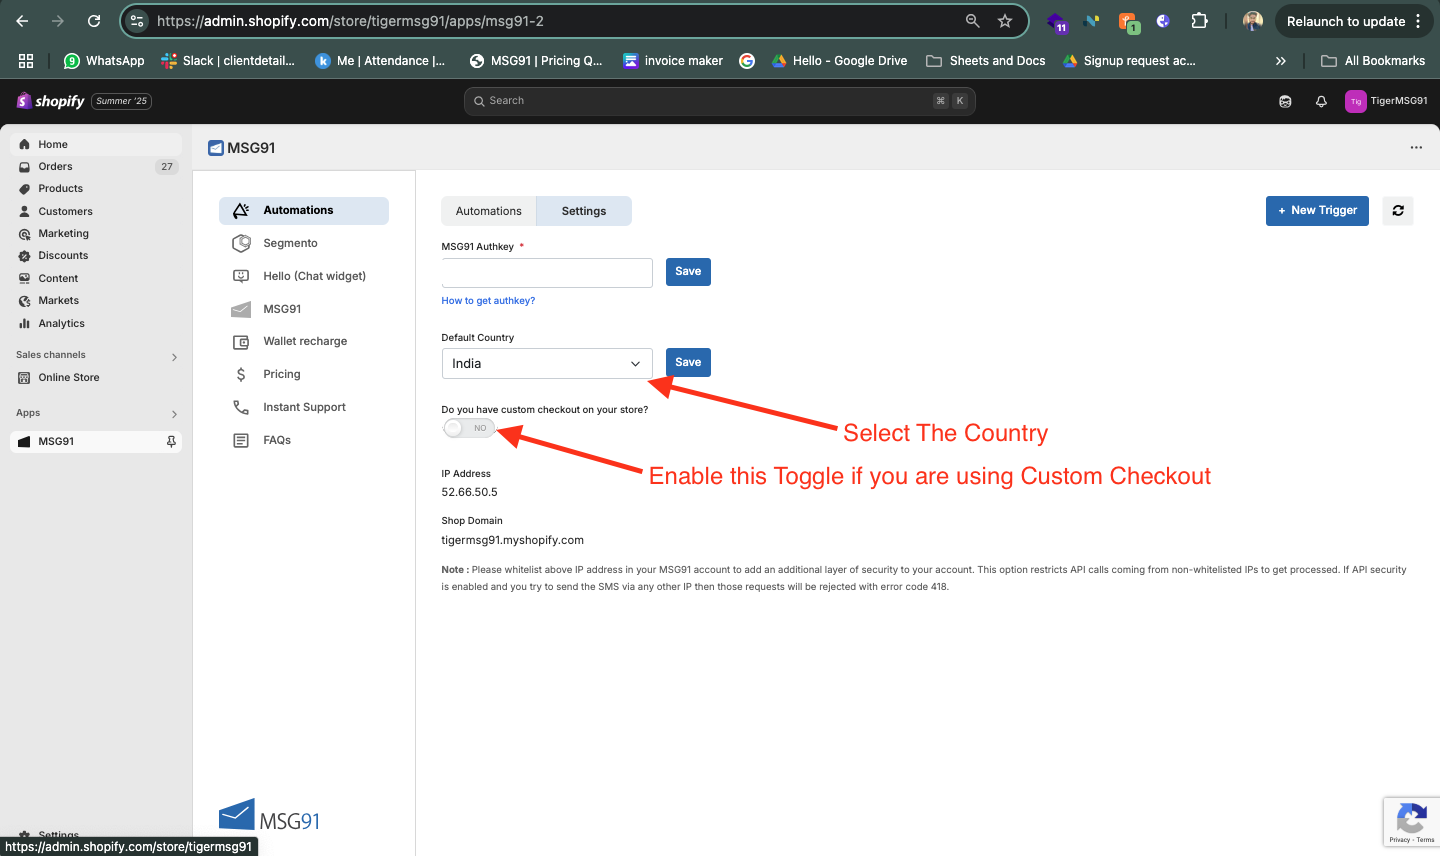Open Markets in the Shopify sidebar
Viewport: 1440px width, 856px height.
[96, 301]
